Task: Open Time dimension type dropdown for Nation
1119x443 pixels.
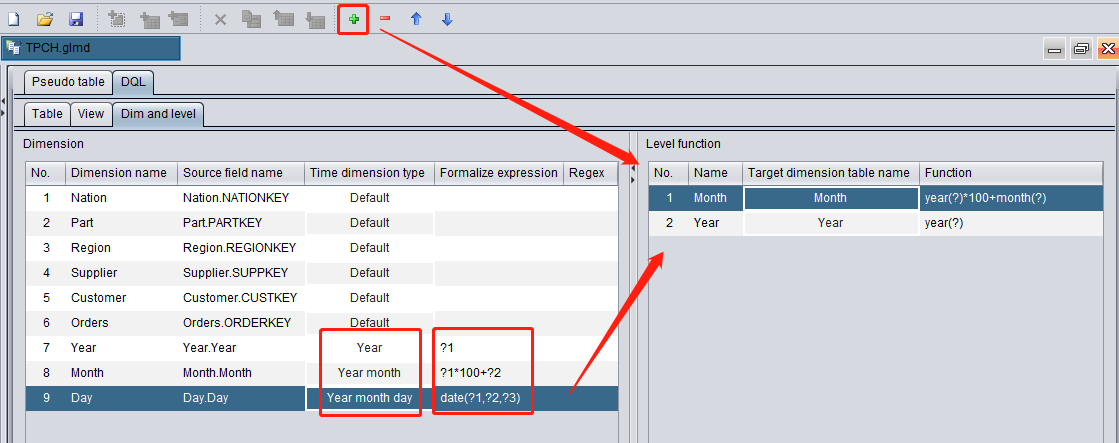Action: click(x=370, y=198)
